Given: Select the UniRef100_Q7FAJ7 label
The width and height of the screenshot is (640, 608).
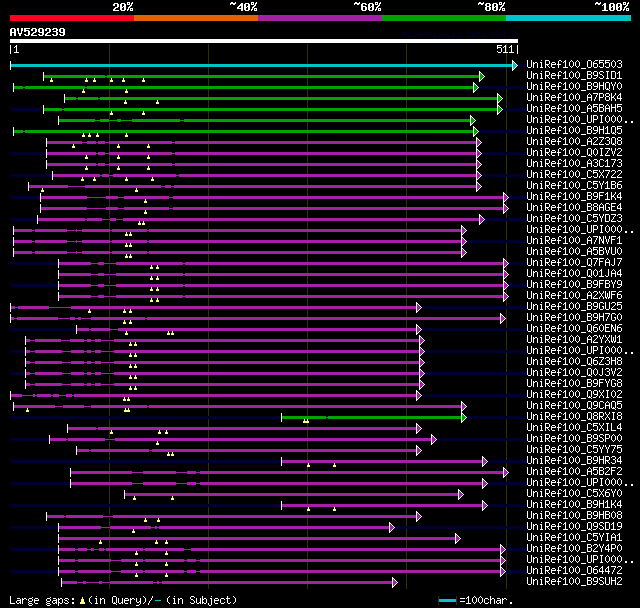Looking at the screenshot, I should click(574, 263).
